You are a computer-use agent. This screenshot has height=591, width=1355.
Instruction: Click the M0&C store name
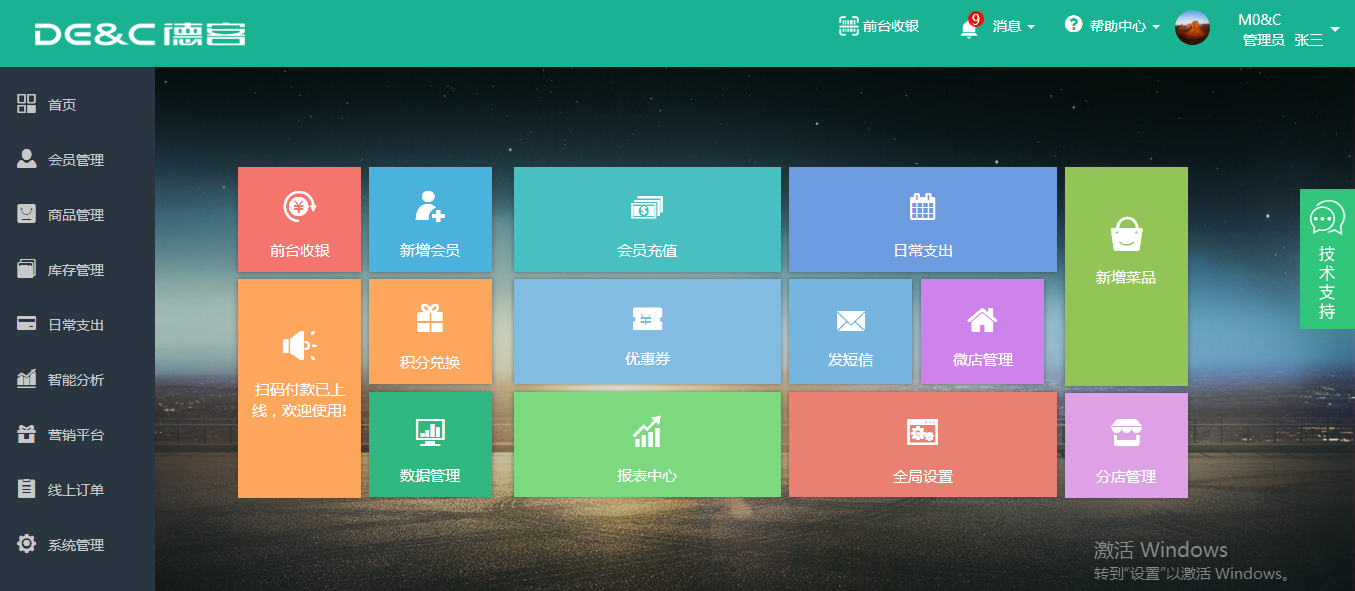pos(1260,19)
